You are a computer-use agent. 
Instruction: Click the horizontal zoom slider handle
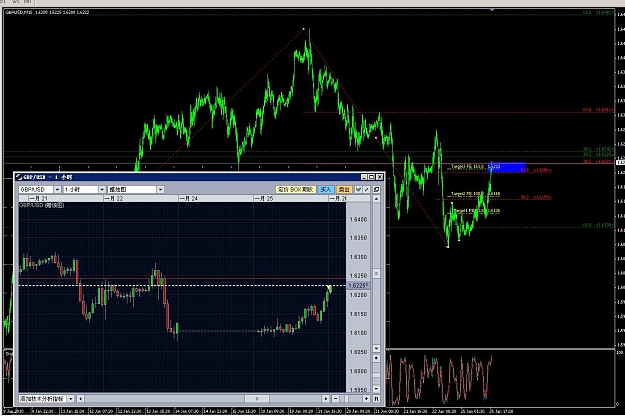click(347, 398)
